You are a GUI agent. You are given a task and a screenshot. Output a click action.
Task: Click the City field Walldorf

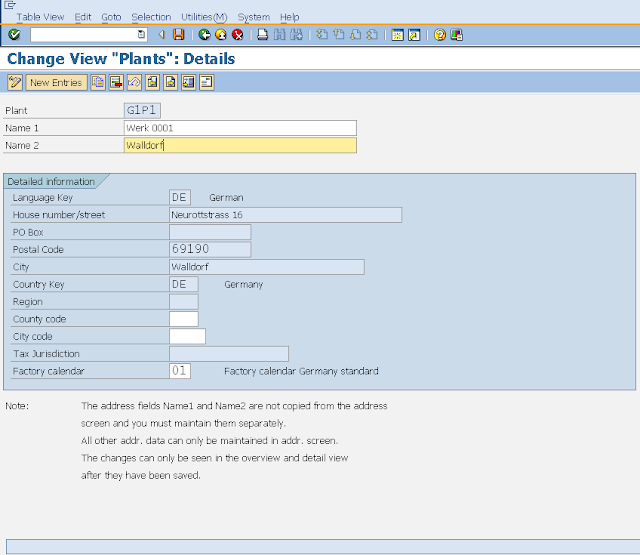pos(267,267)
